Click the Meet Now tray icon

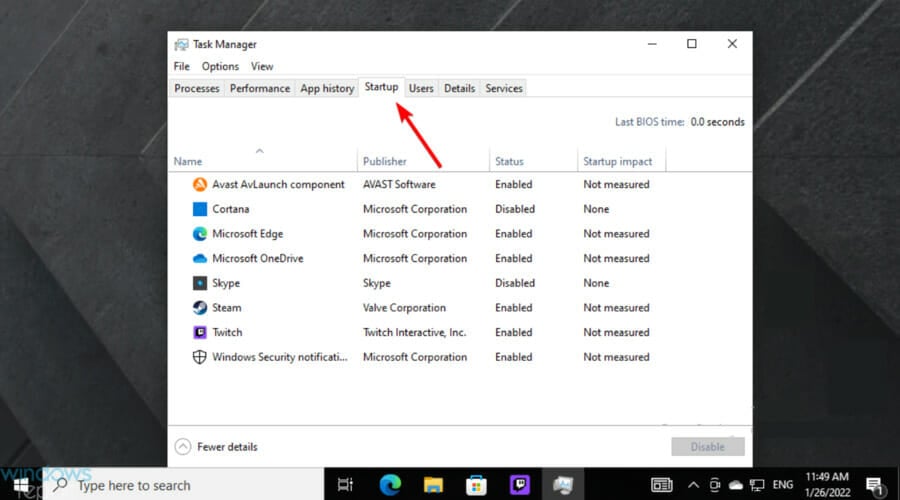click(x=715, y=485)
